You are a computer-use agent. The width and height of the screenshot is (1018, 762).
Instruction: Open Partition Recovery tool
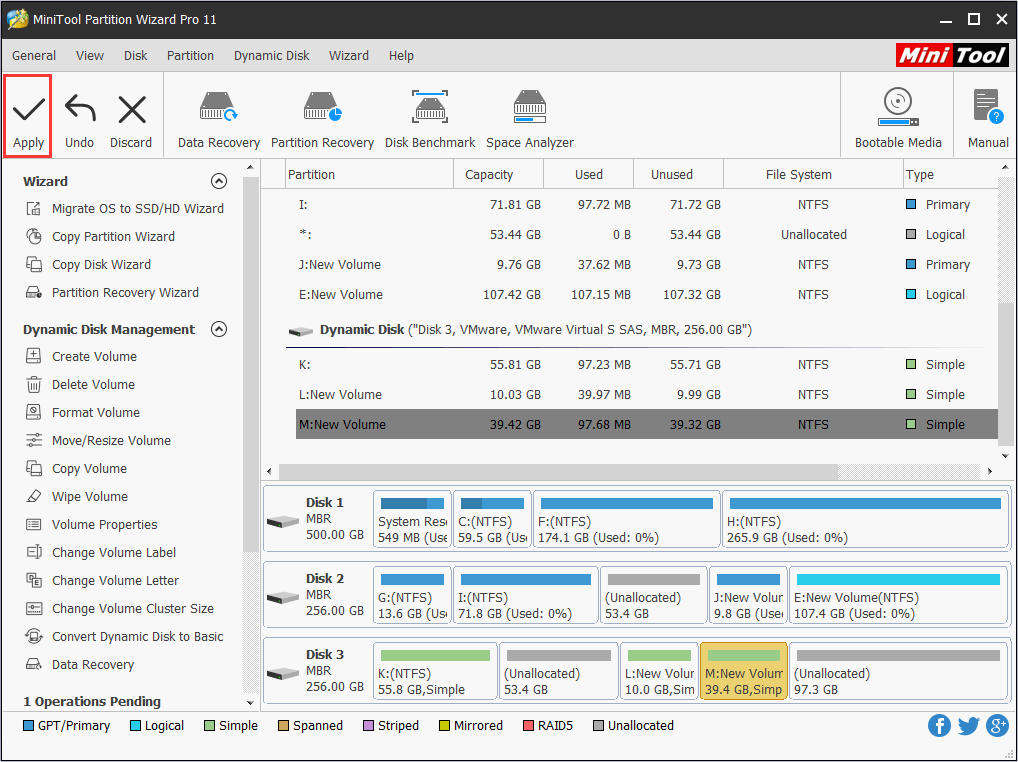pos(323,121)
